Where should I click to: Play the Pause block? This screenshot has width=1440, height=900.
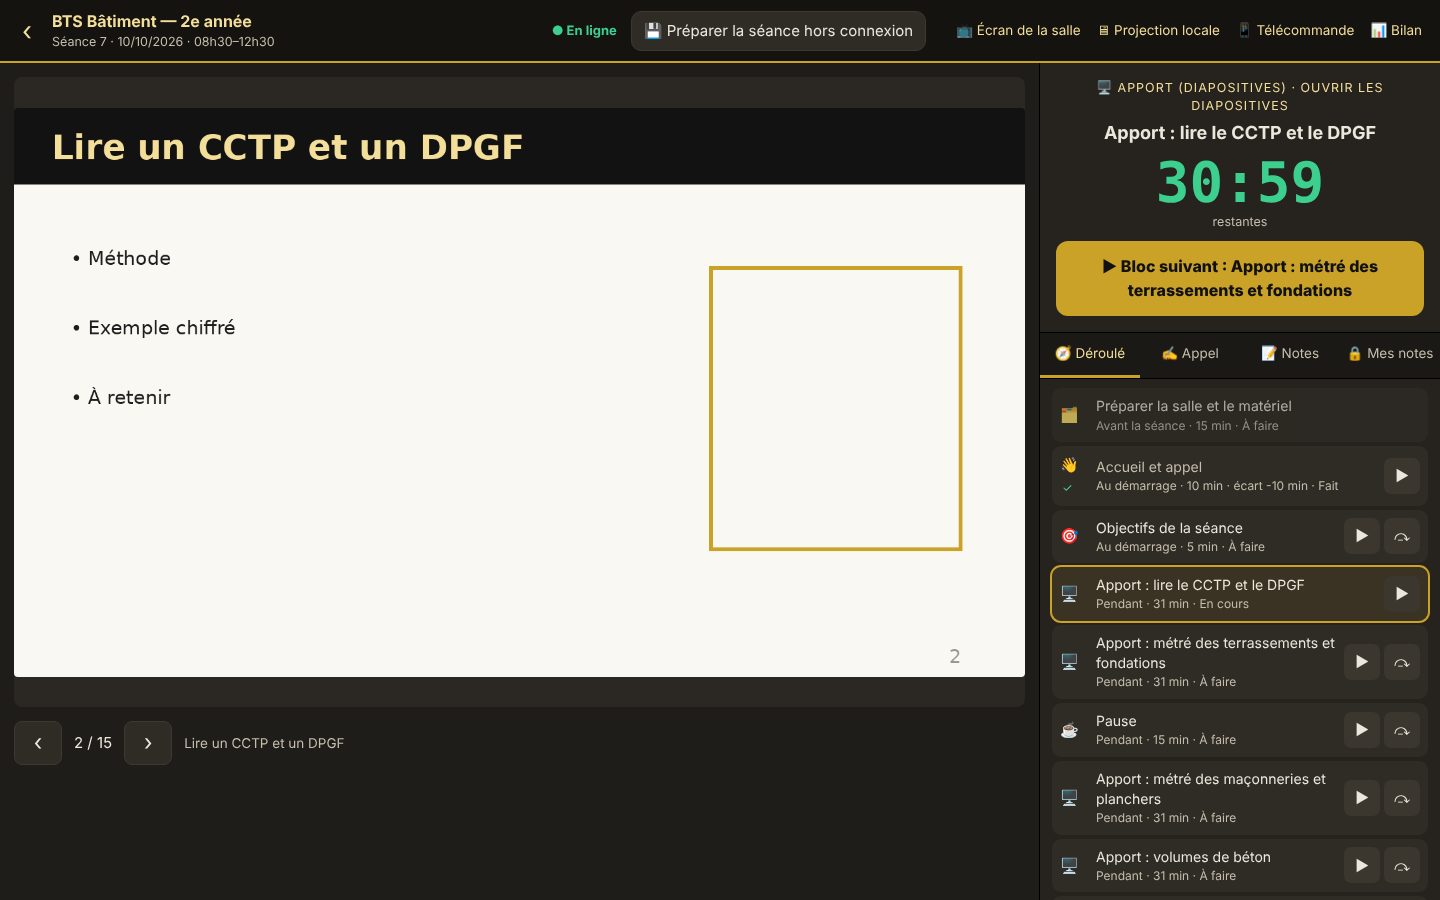[1362, 730]
